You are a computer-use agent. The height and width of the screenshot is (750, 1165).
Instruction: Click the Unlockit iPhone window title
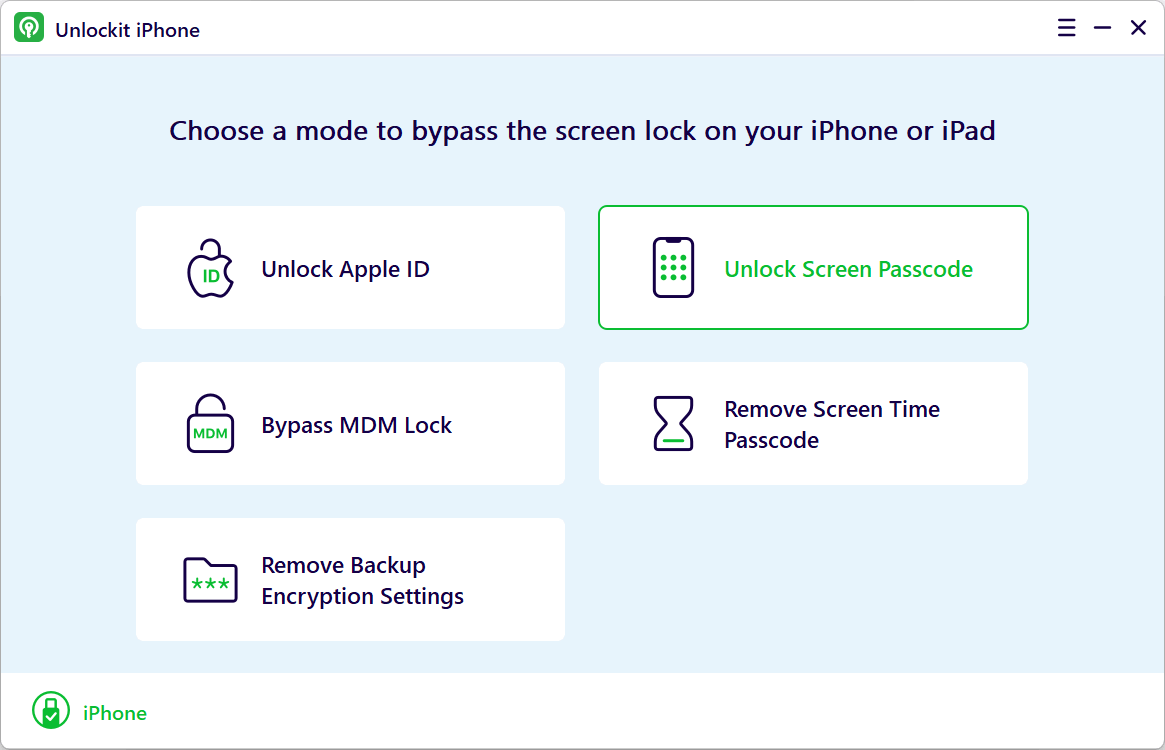(127, 30)
